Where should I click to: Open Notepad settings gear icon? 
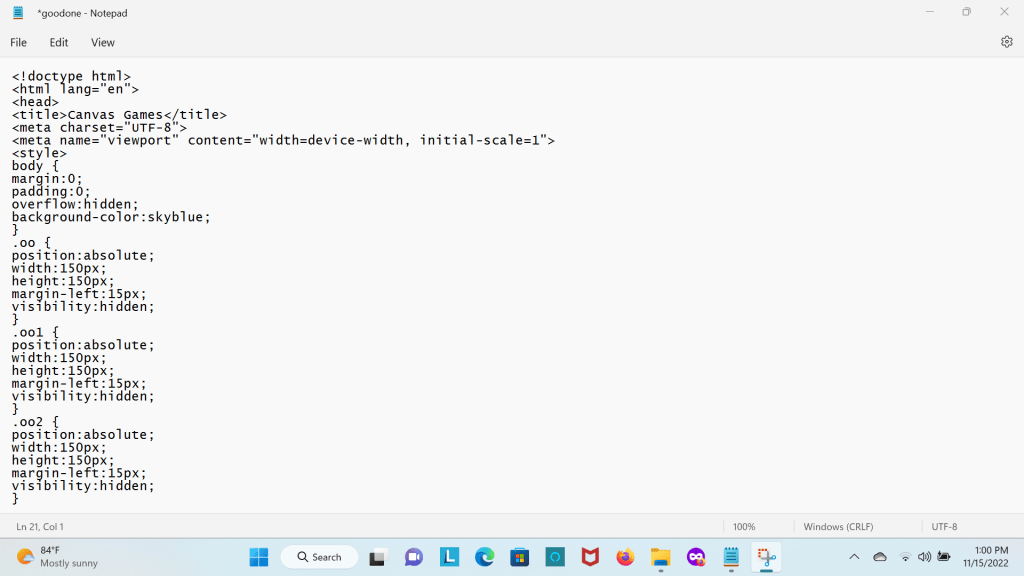click(x=1006, y=42)
